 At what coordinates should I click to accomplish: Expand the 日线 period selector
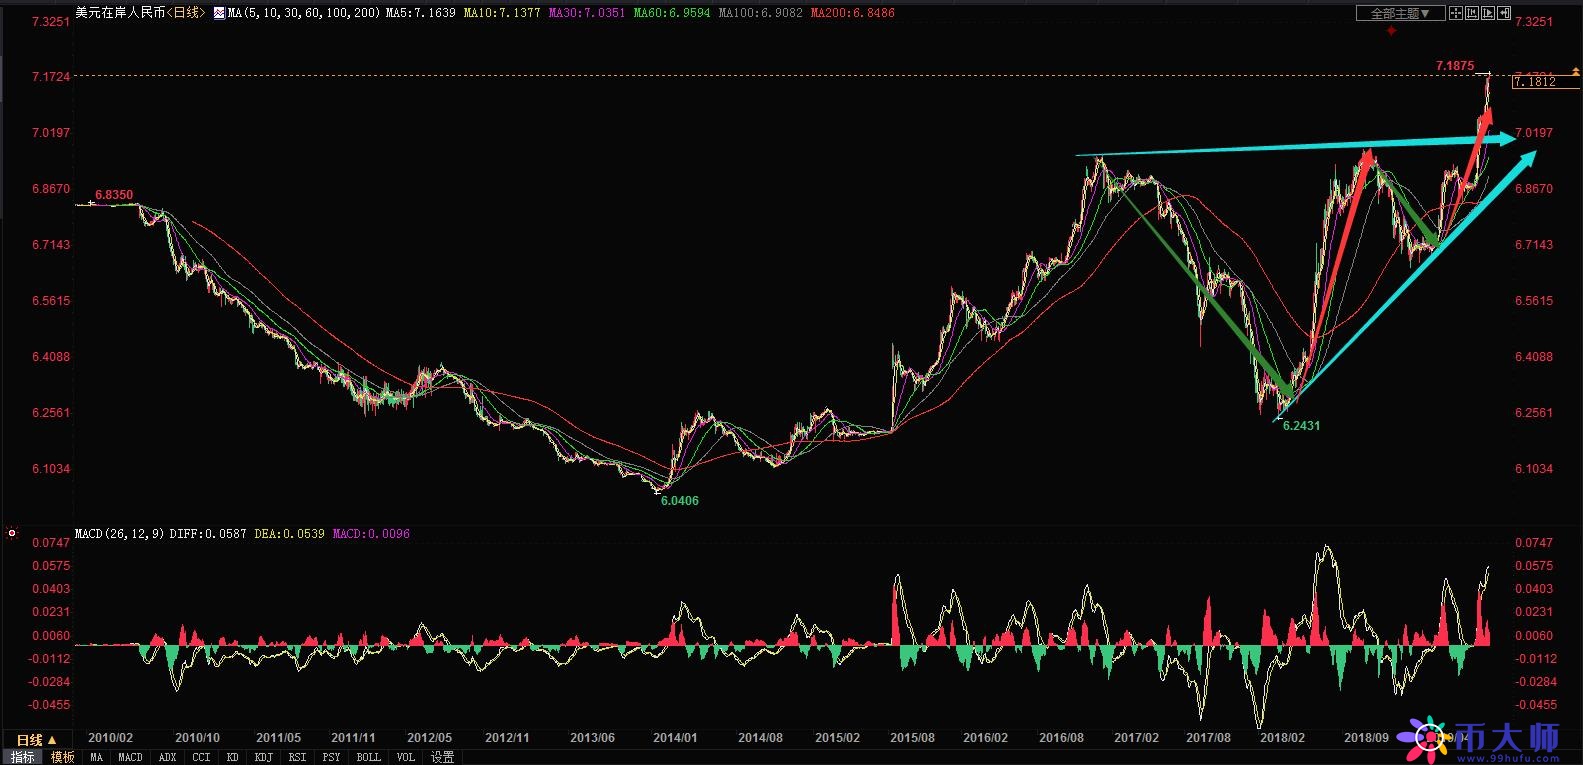click(36, 740)
